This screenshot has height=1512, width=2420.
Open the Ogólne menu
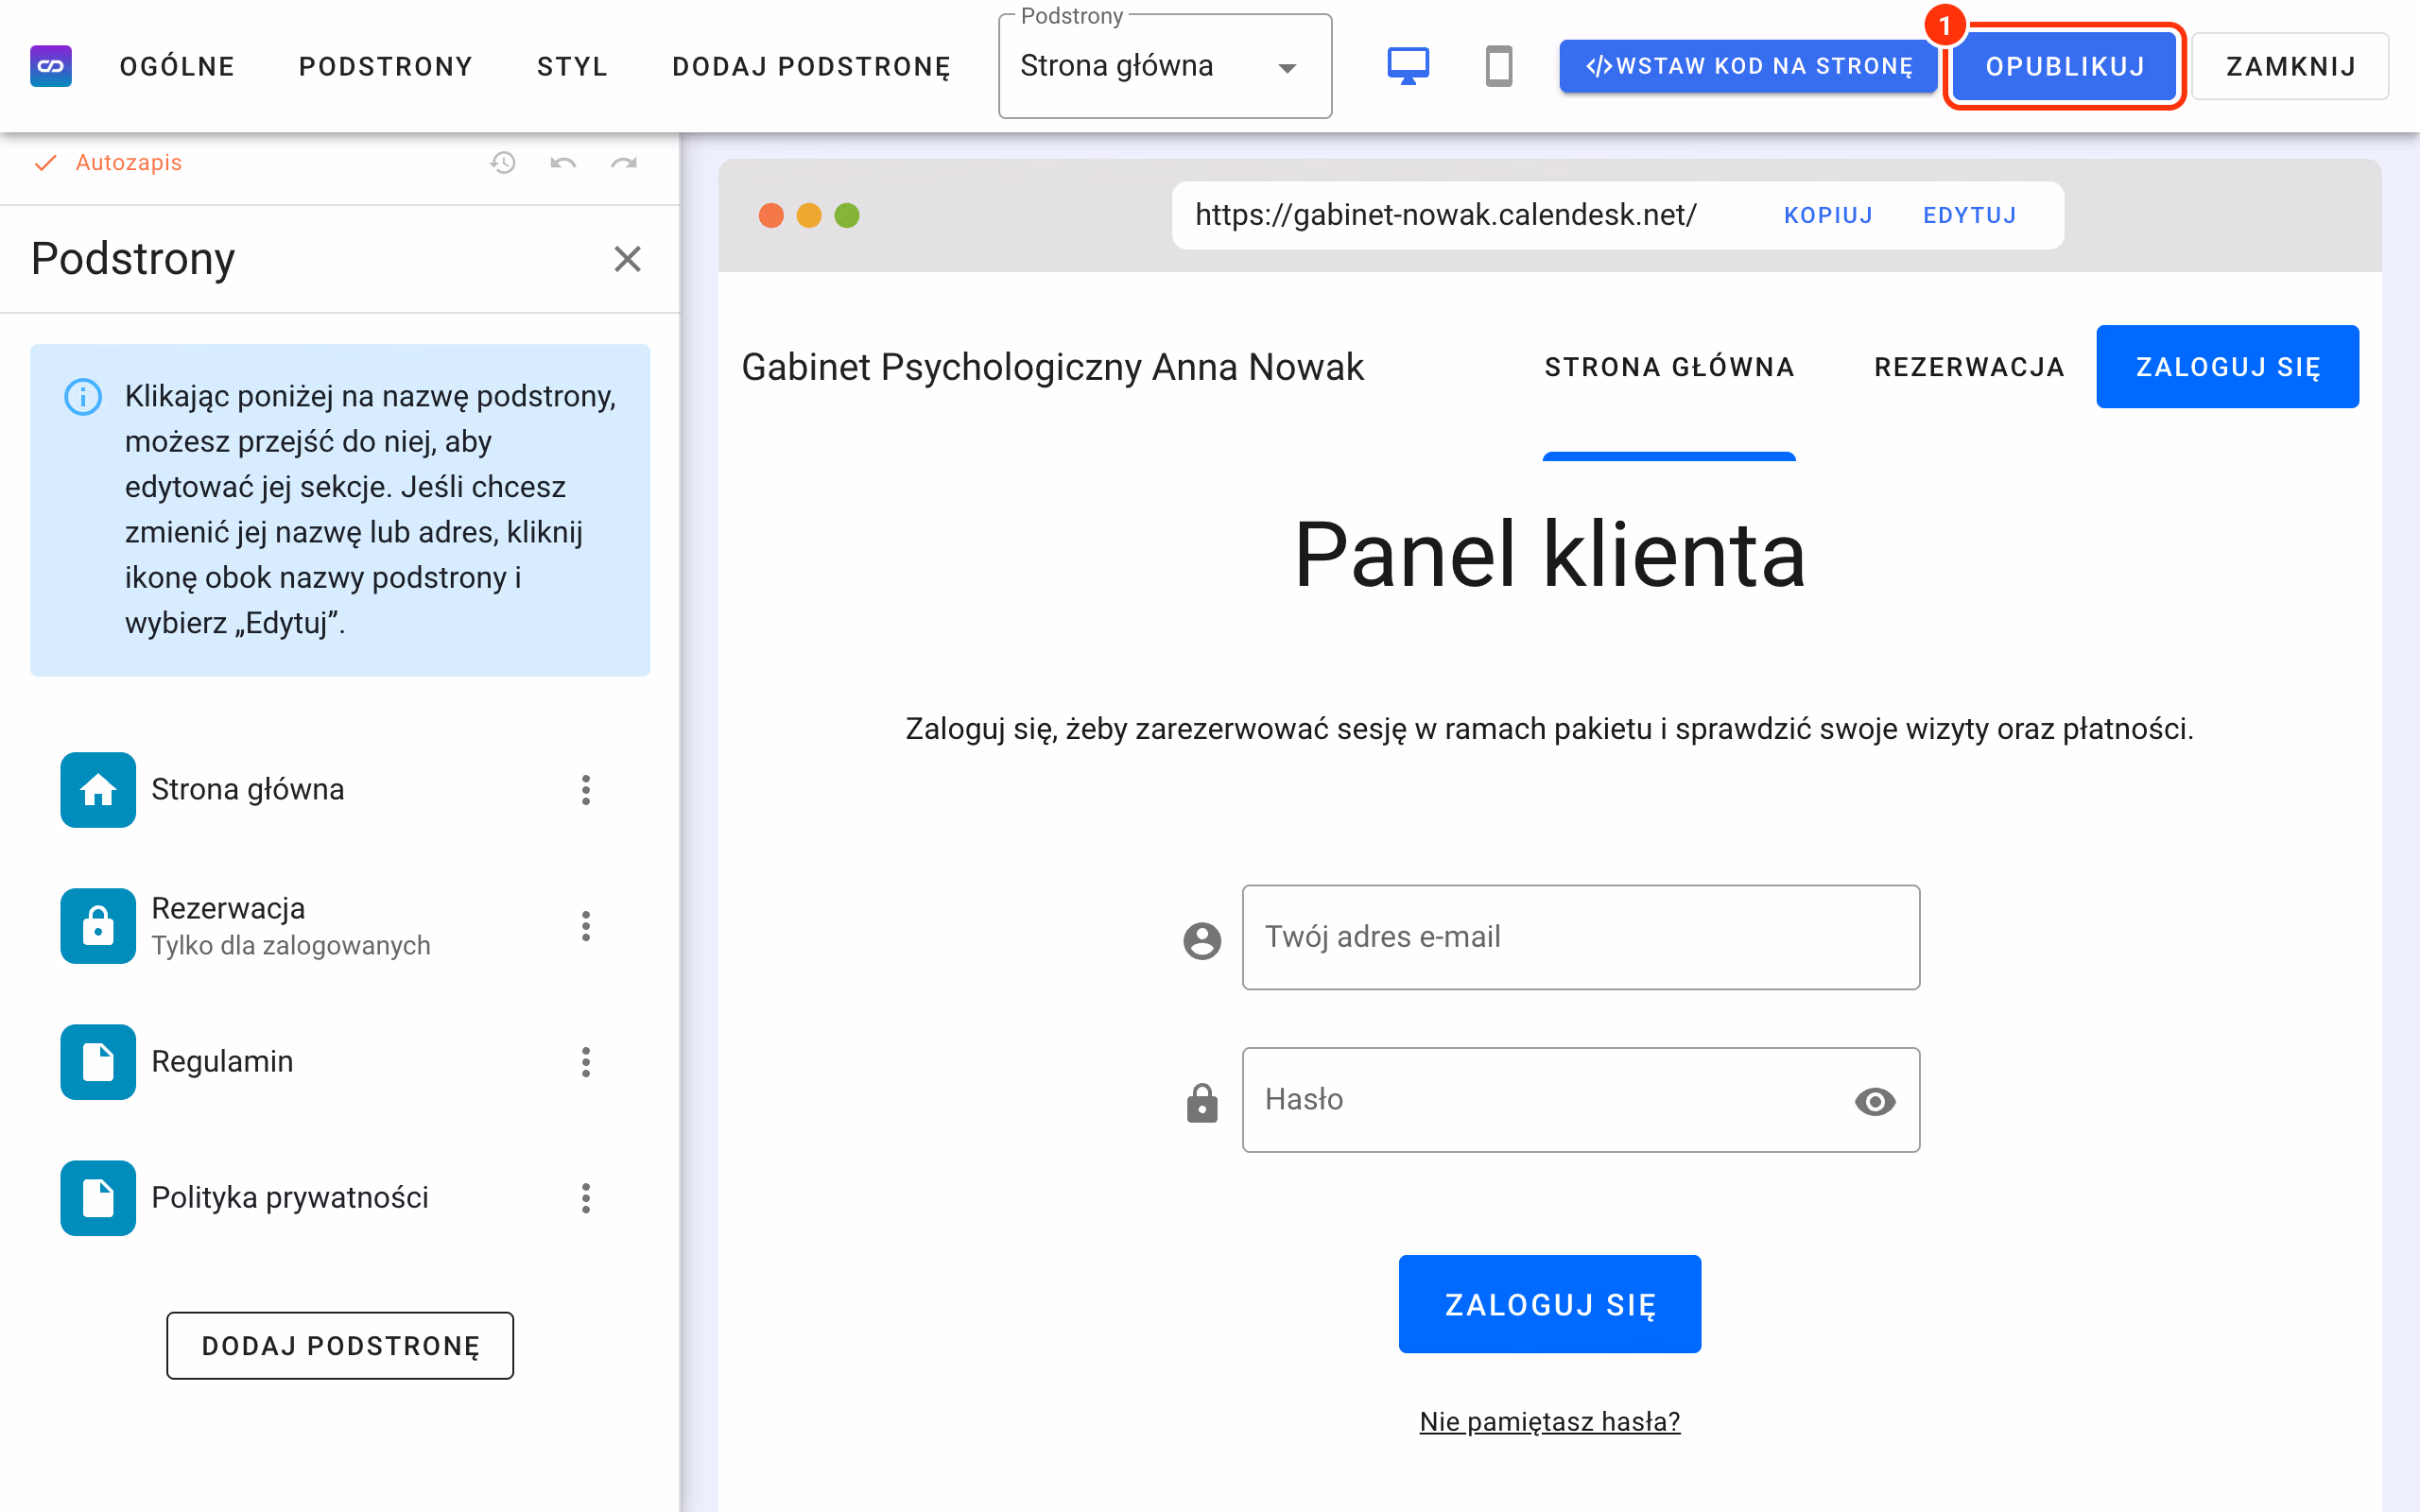(x=177, y=67)
